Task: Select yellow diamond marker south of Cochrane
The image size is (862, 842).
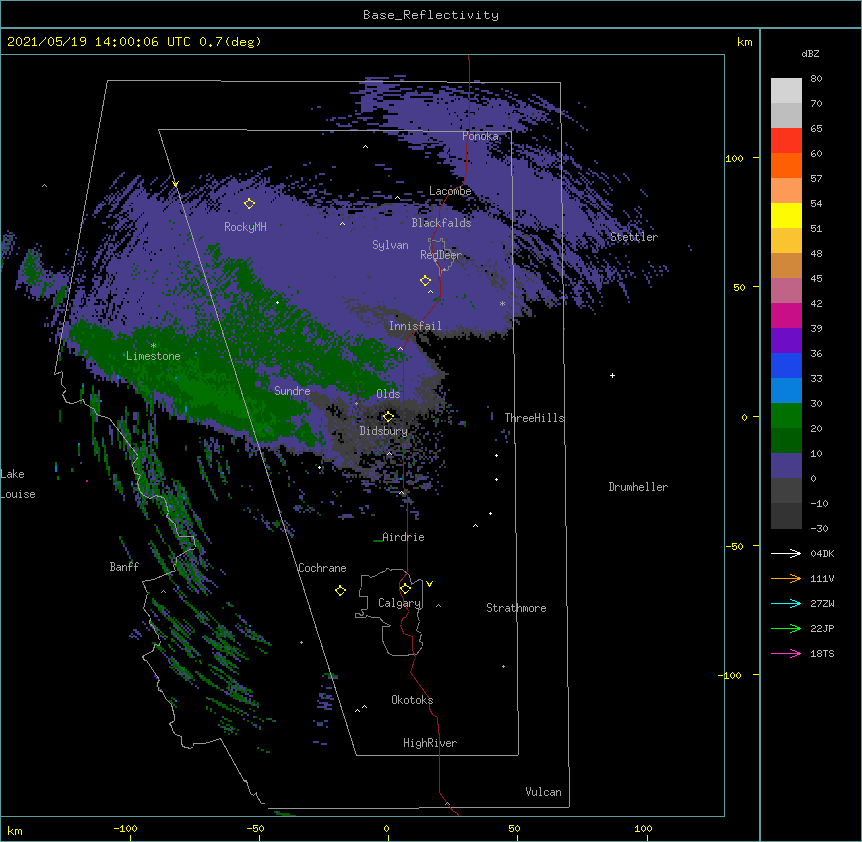Action: [x=340, y=590]
